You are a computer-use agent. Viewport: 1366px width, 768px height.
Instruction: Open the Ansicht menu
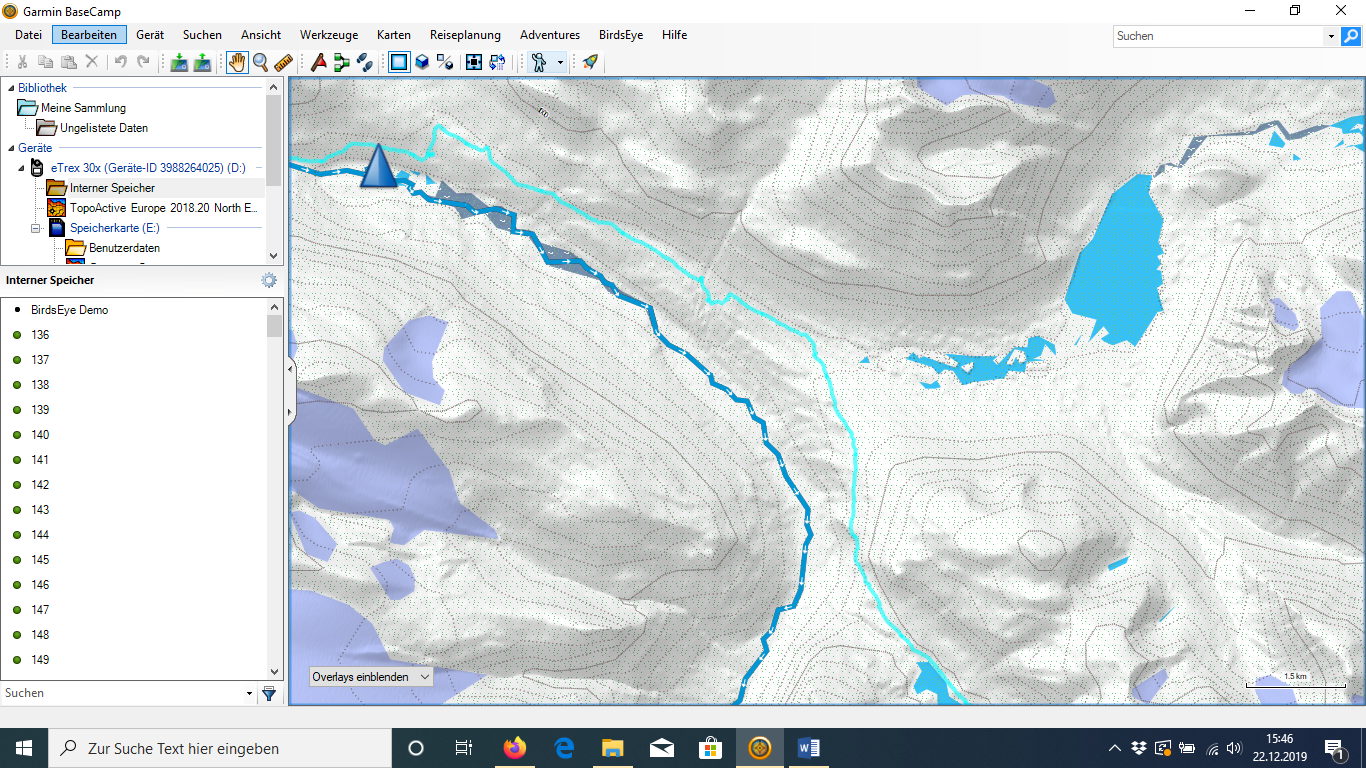coord(261,35)
